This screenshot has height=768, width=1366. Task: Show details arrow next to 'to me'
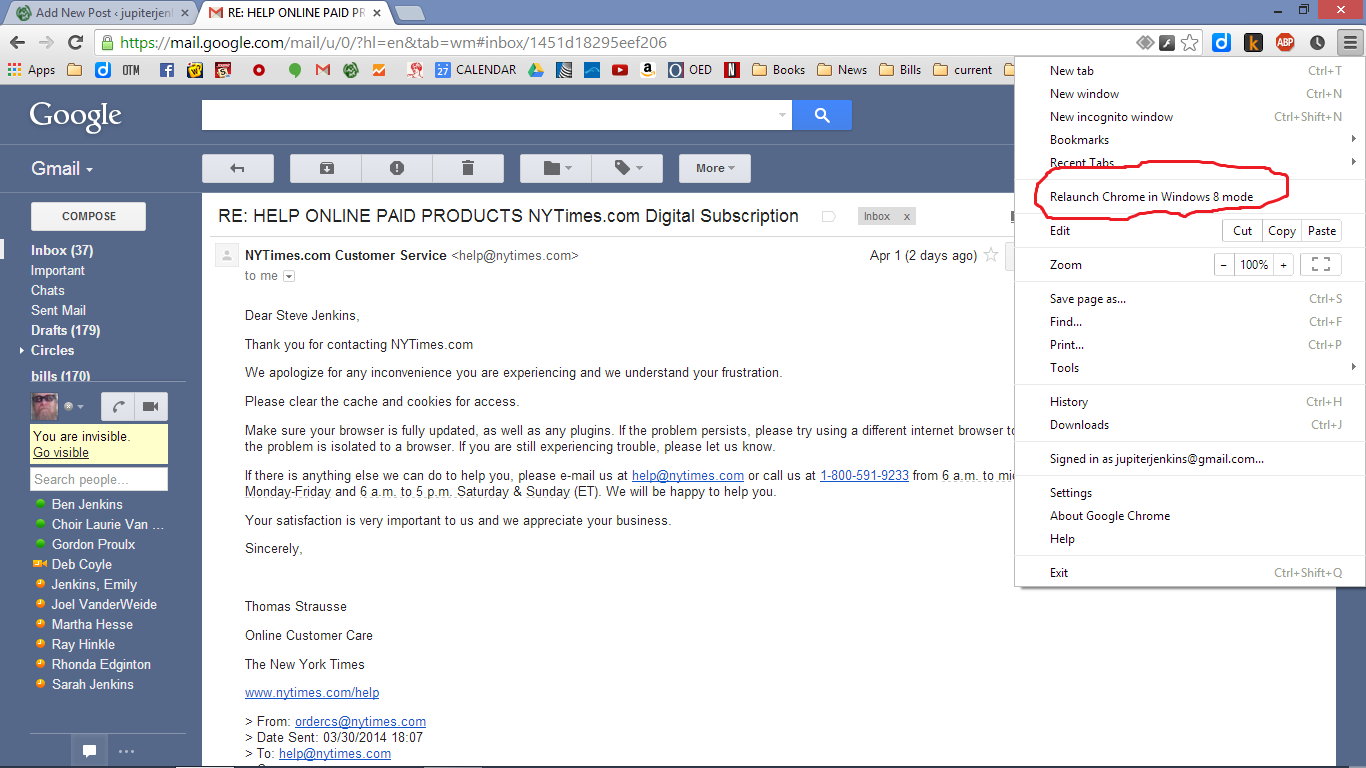tap(289, 276)
